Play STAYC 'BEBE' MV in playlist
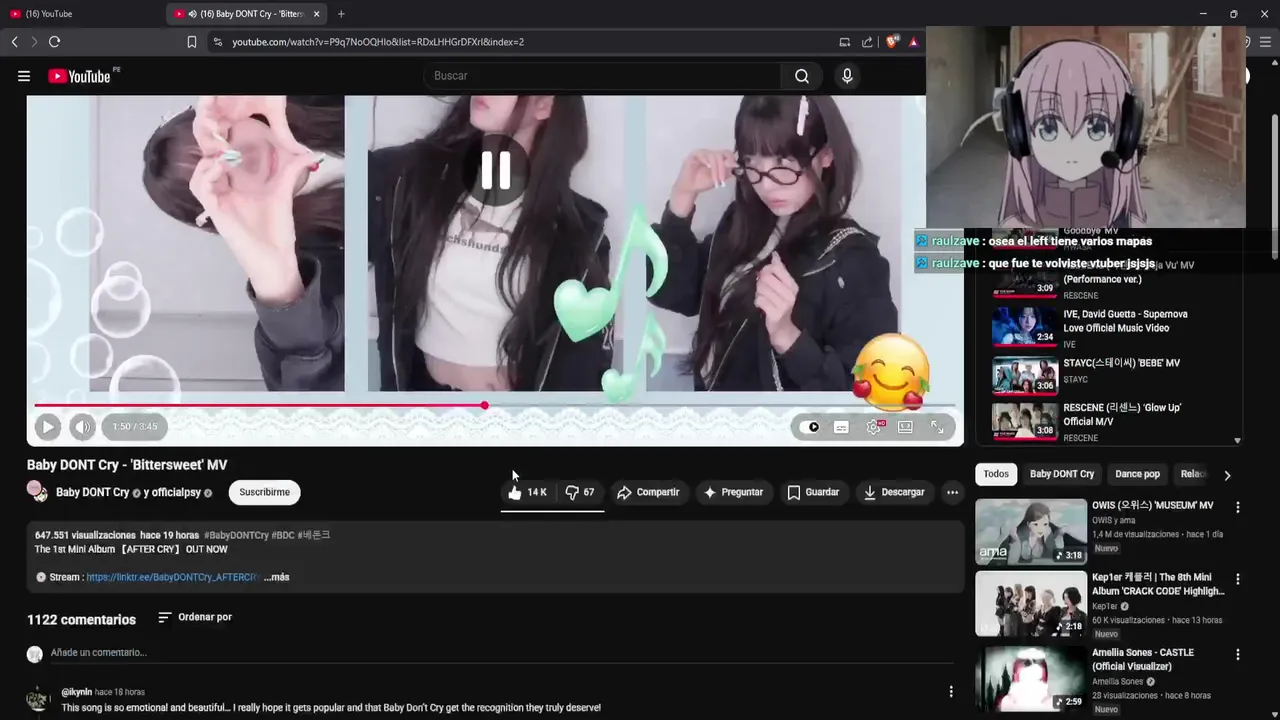 click(x=1107, y=374)
